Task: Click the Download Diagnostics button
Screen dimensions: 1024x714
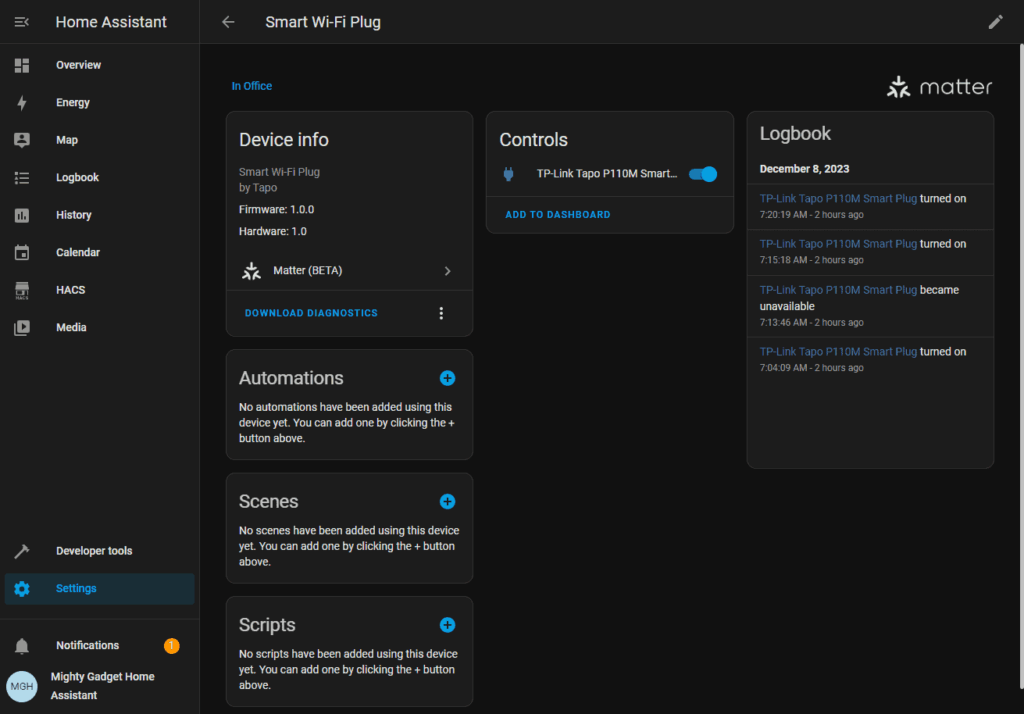Action: 311,313
